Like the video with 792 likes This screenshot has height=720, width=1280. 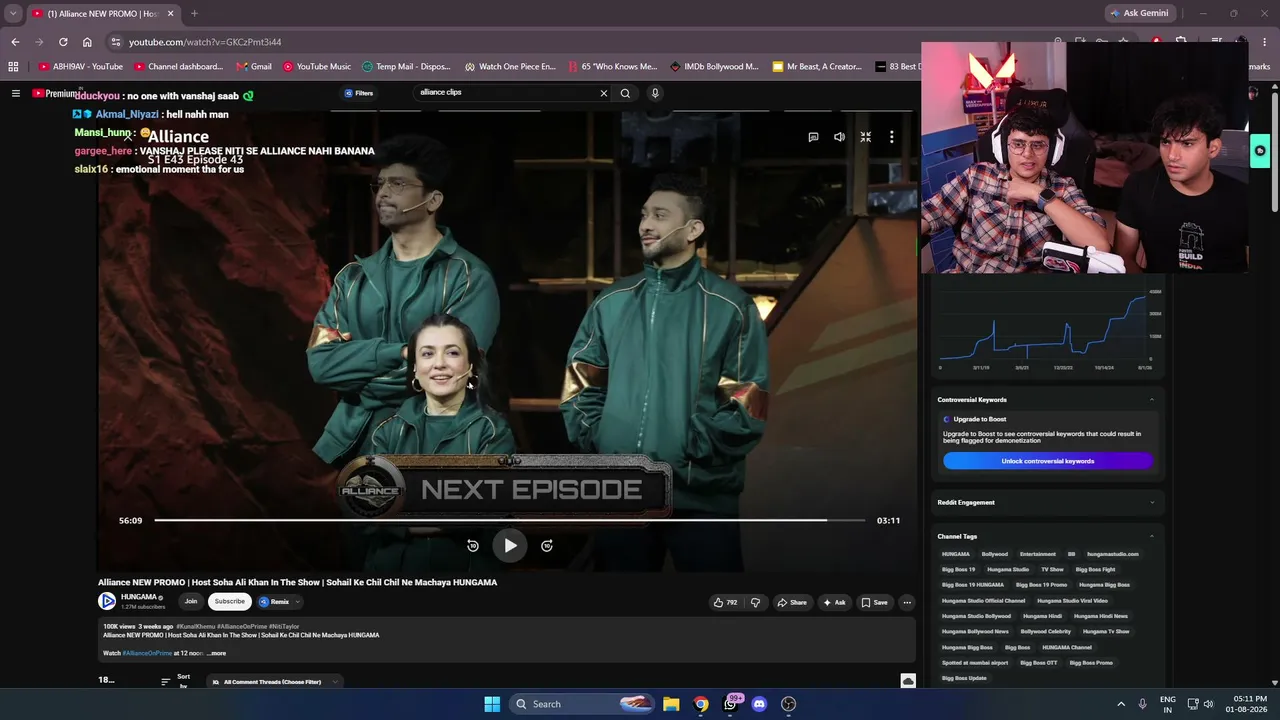(x=725, y=602)
